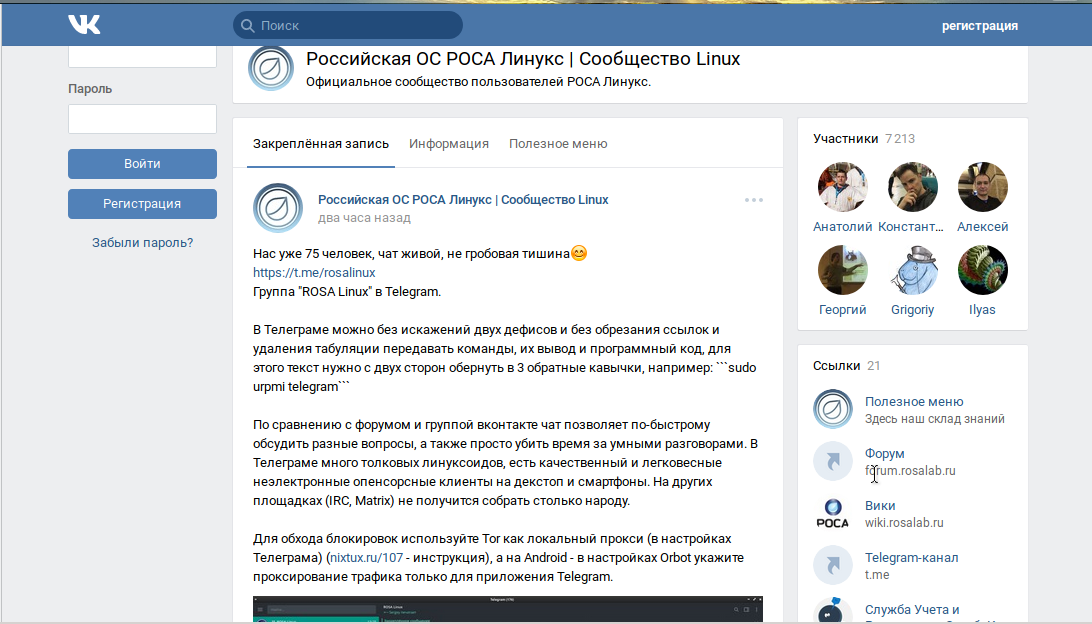Viewport: 1092px width, 624px height.
Task: Open the Служба Учета и text link
Action: 912,609
